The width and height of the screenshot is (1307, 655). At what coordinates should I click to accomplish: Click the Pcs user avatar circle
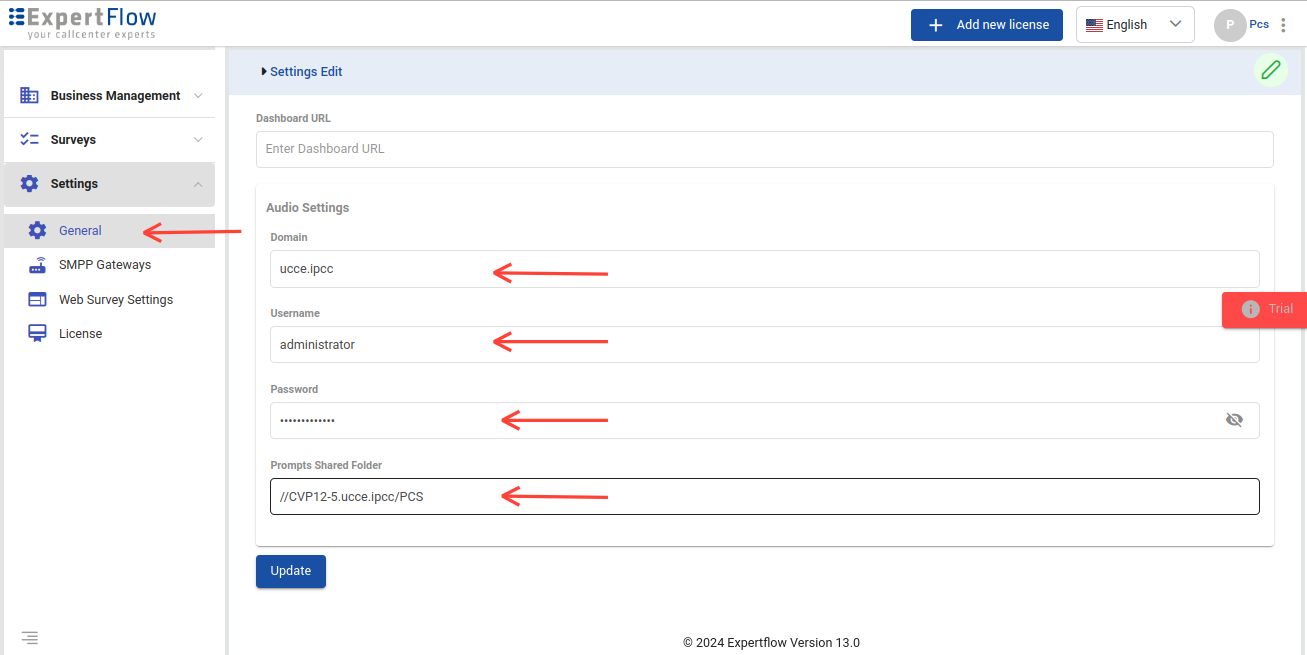[x=1229, y=25]
